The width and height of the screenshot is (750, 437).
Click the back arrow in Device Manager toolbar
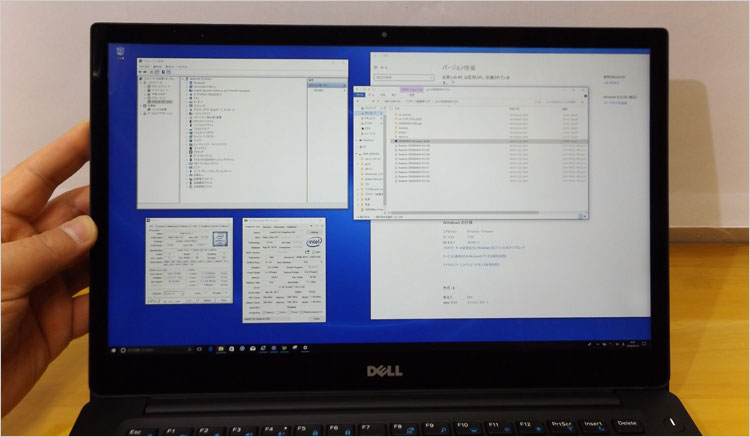pyautogui.click(x=141, y=74)
